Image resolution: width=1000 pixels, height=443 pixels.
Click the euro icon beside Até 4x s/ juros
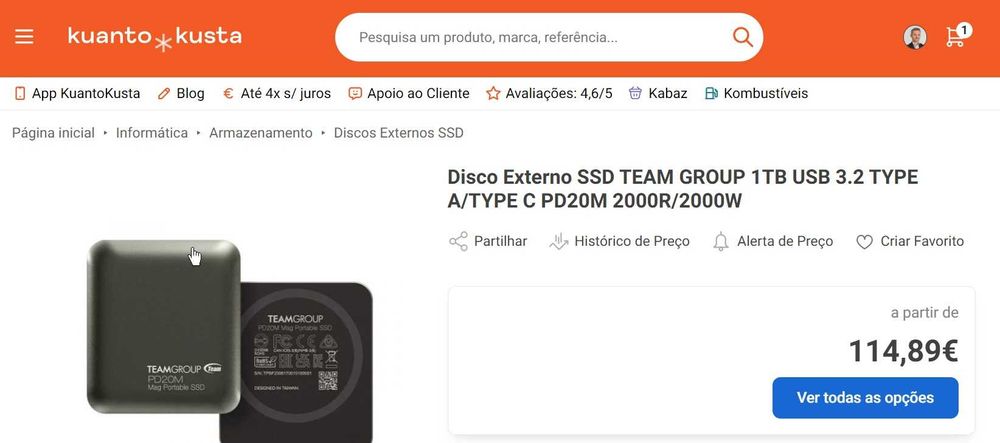point(228,94)
